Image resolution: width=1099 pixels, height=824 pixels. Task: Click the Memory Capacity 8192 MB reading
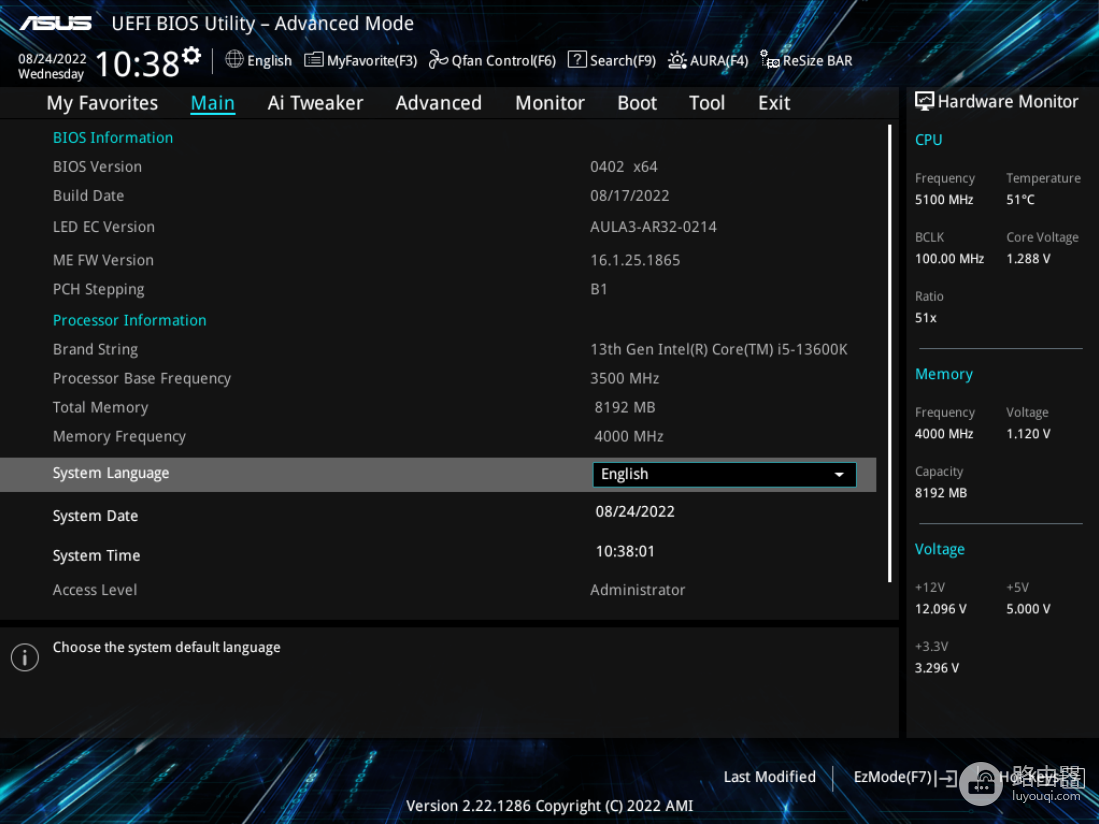point(941,493)
